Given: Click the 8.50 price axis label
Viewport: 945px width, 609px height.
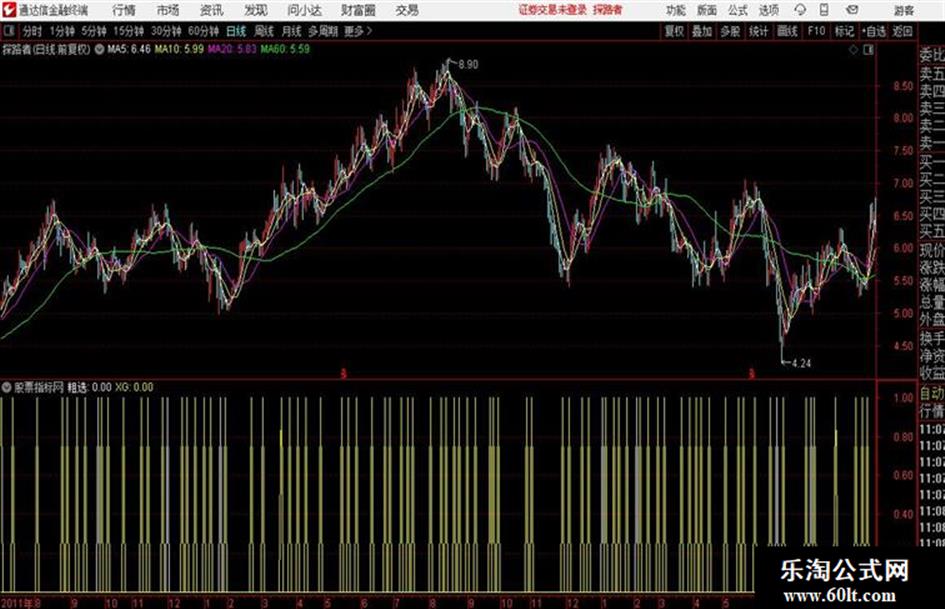Looking at the screenshot, I should [x=903, y=86].
